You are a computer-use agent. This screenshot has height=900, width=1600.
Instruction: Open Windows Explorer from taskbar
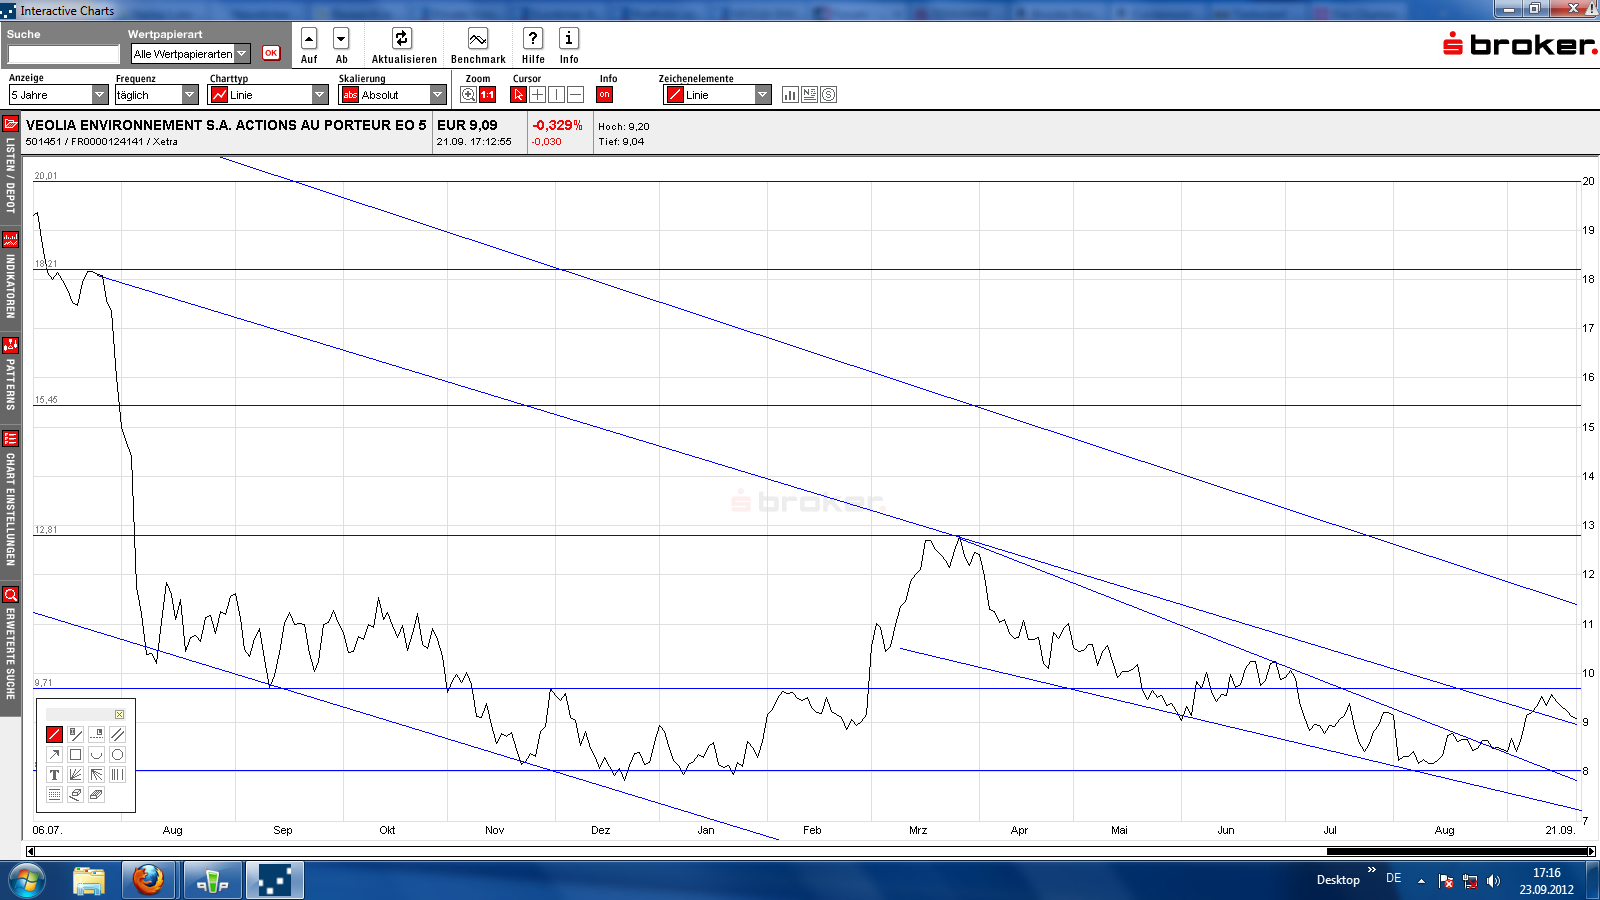click(x=89, y=881)
